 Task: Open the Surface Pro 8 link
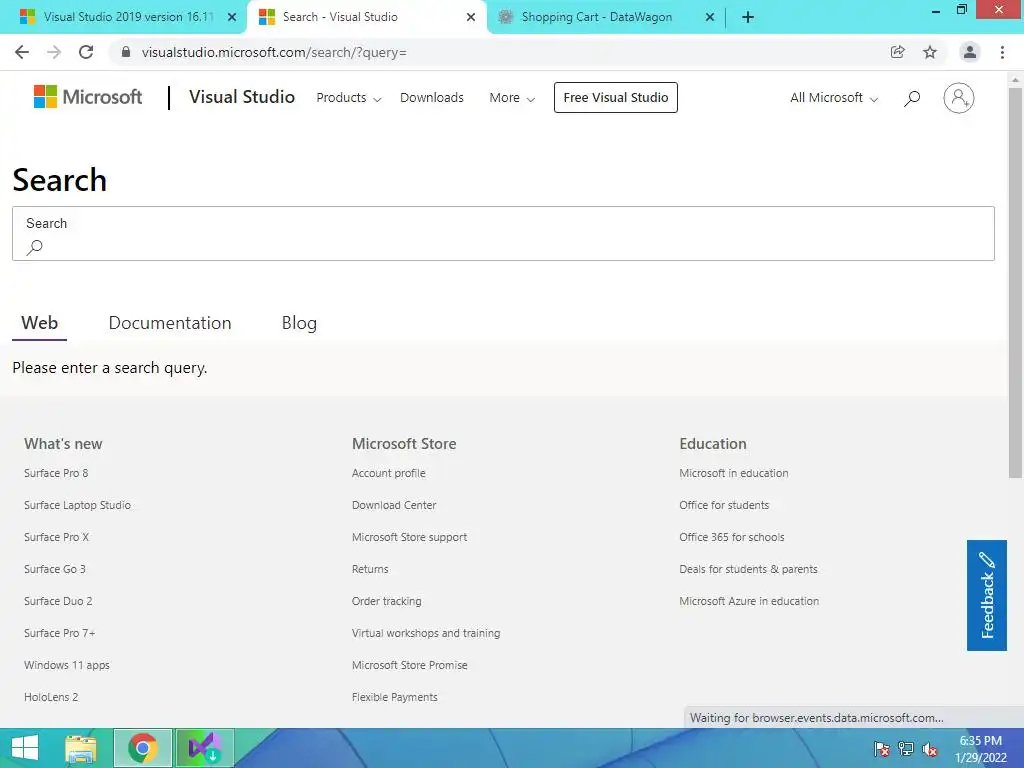coord(56,473)
